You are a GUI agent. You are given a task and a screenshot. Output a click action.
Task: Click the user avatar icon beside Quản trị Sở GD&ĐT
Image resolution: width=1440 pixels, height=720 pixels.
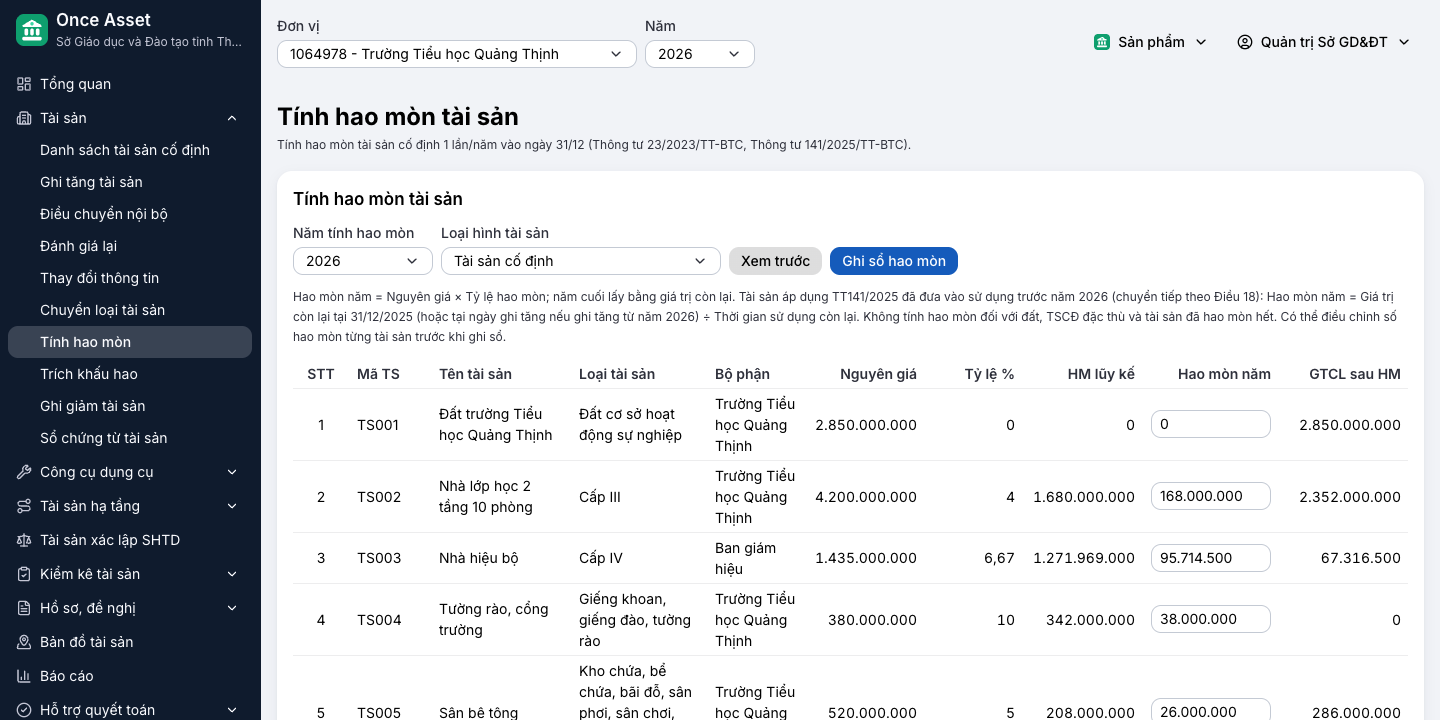click(1245, 42)
